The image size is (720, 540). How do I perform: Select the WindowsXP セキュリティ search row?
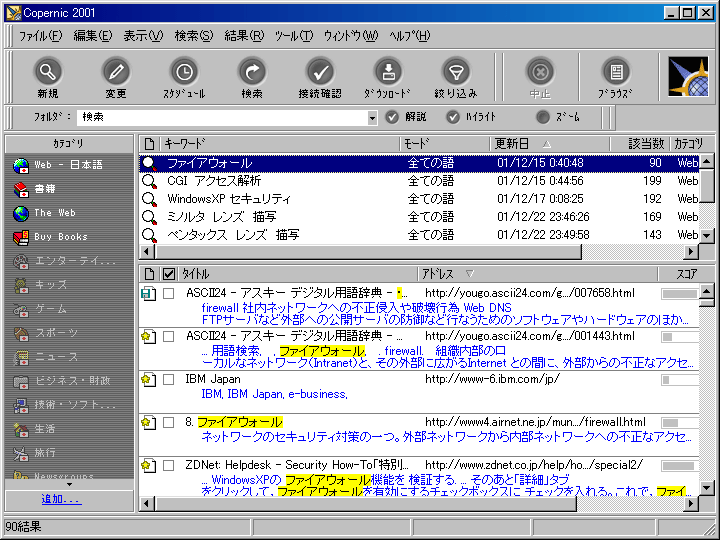(420, 199)
